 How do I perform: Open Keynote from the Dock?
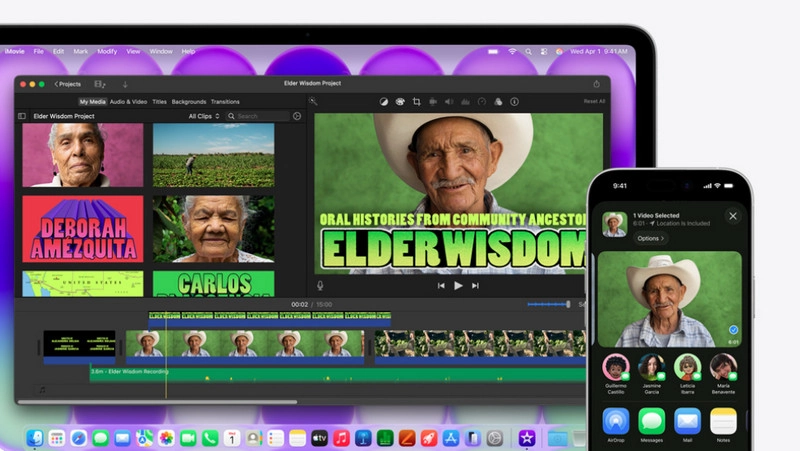[x=363, y=438]
